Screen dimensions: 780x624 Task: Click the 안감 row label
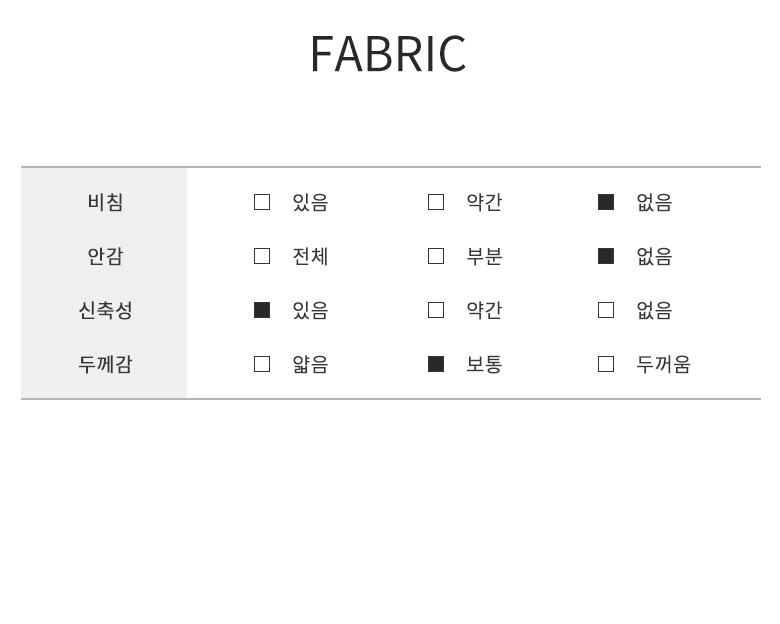(x=105, y=256)
